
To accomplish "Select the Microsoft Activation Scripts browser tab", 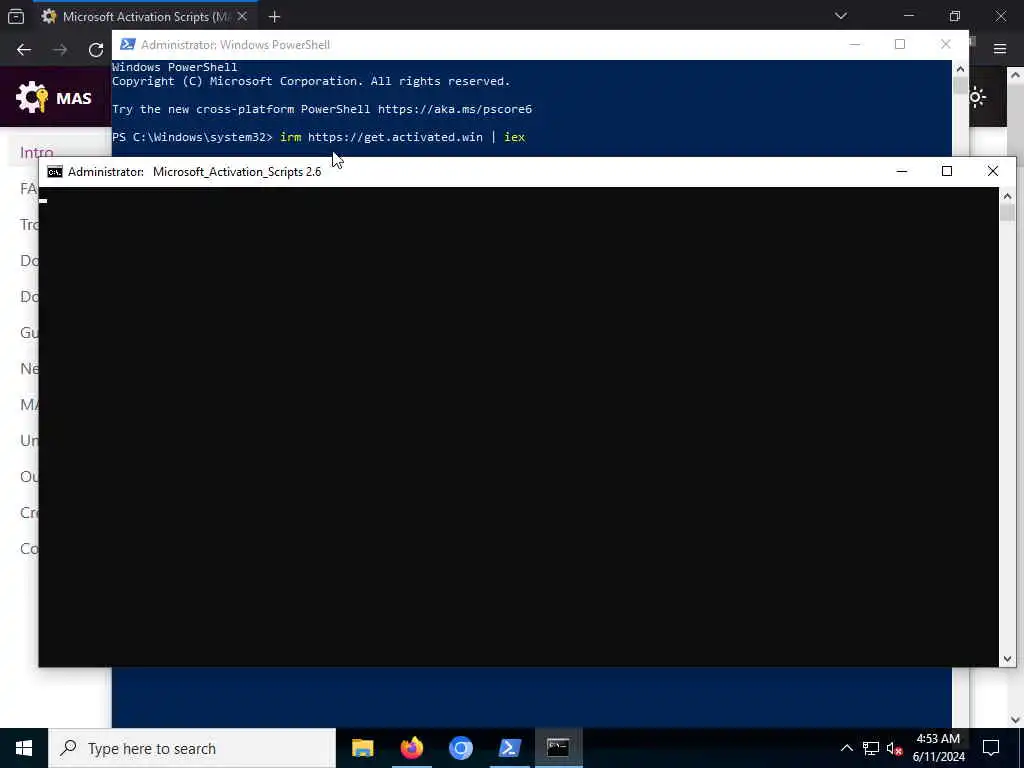I will [144, 16].
